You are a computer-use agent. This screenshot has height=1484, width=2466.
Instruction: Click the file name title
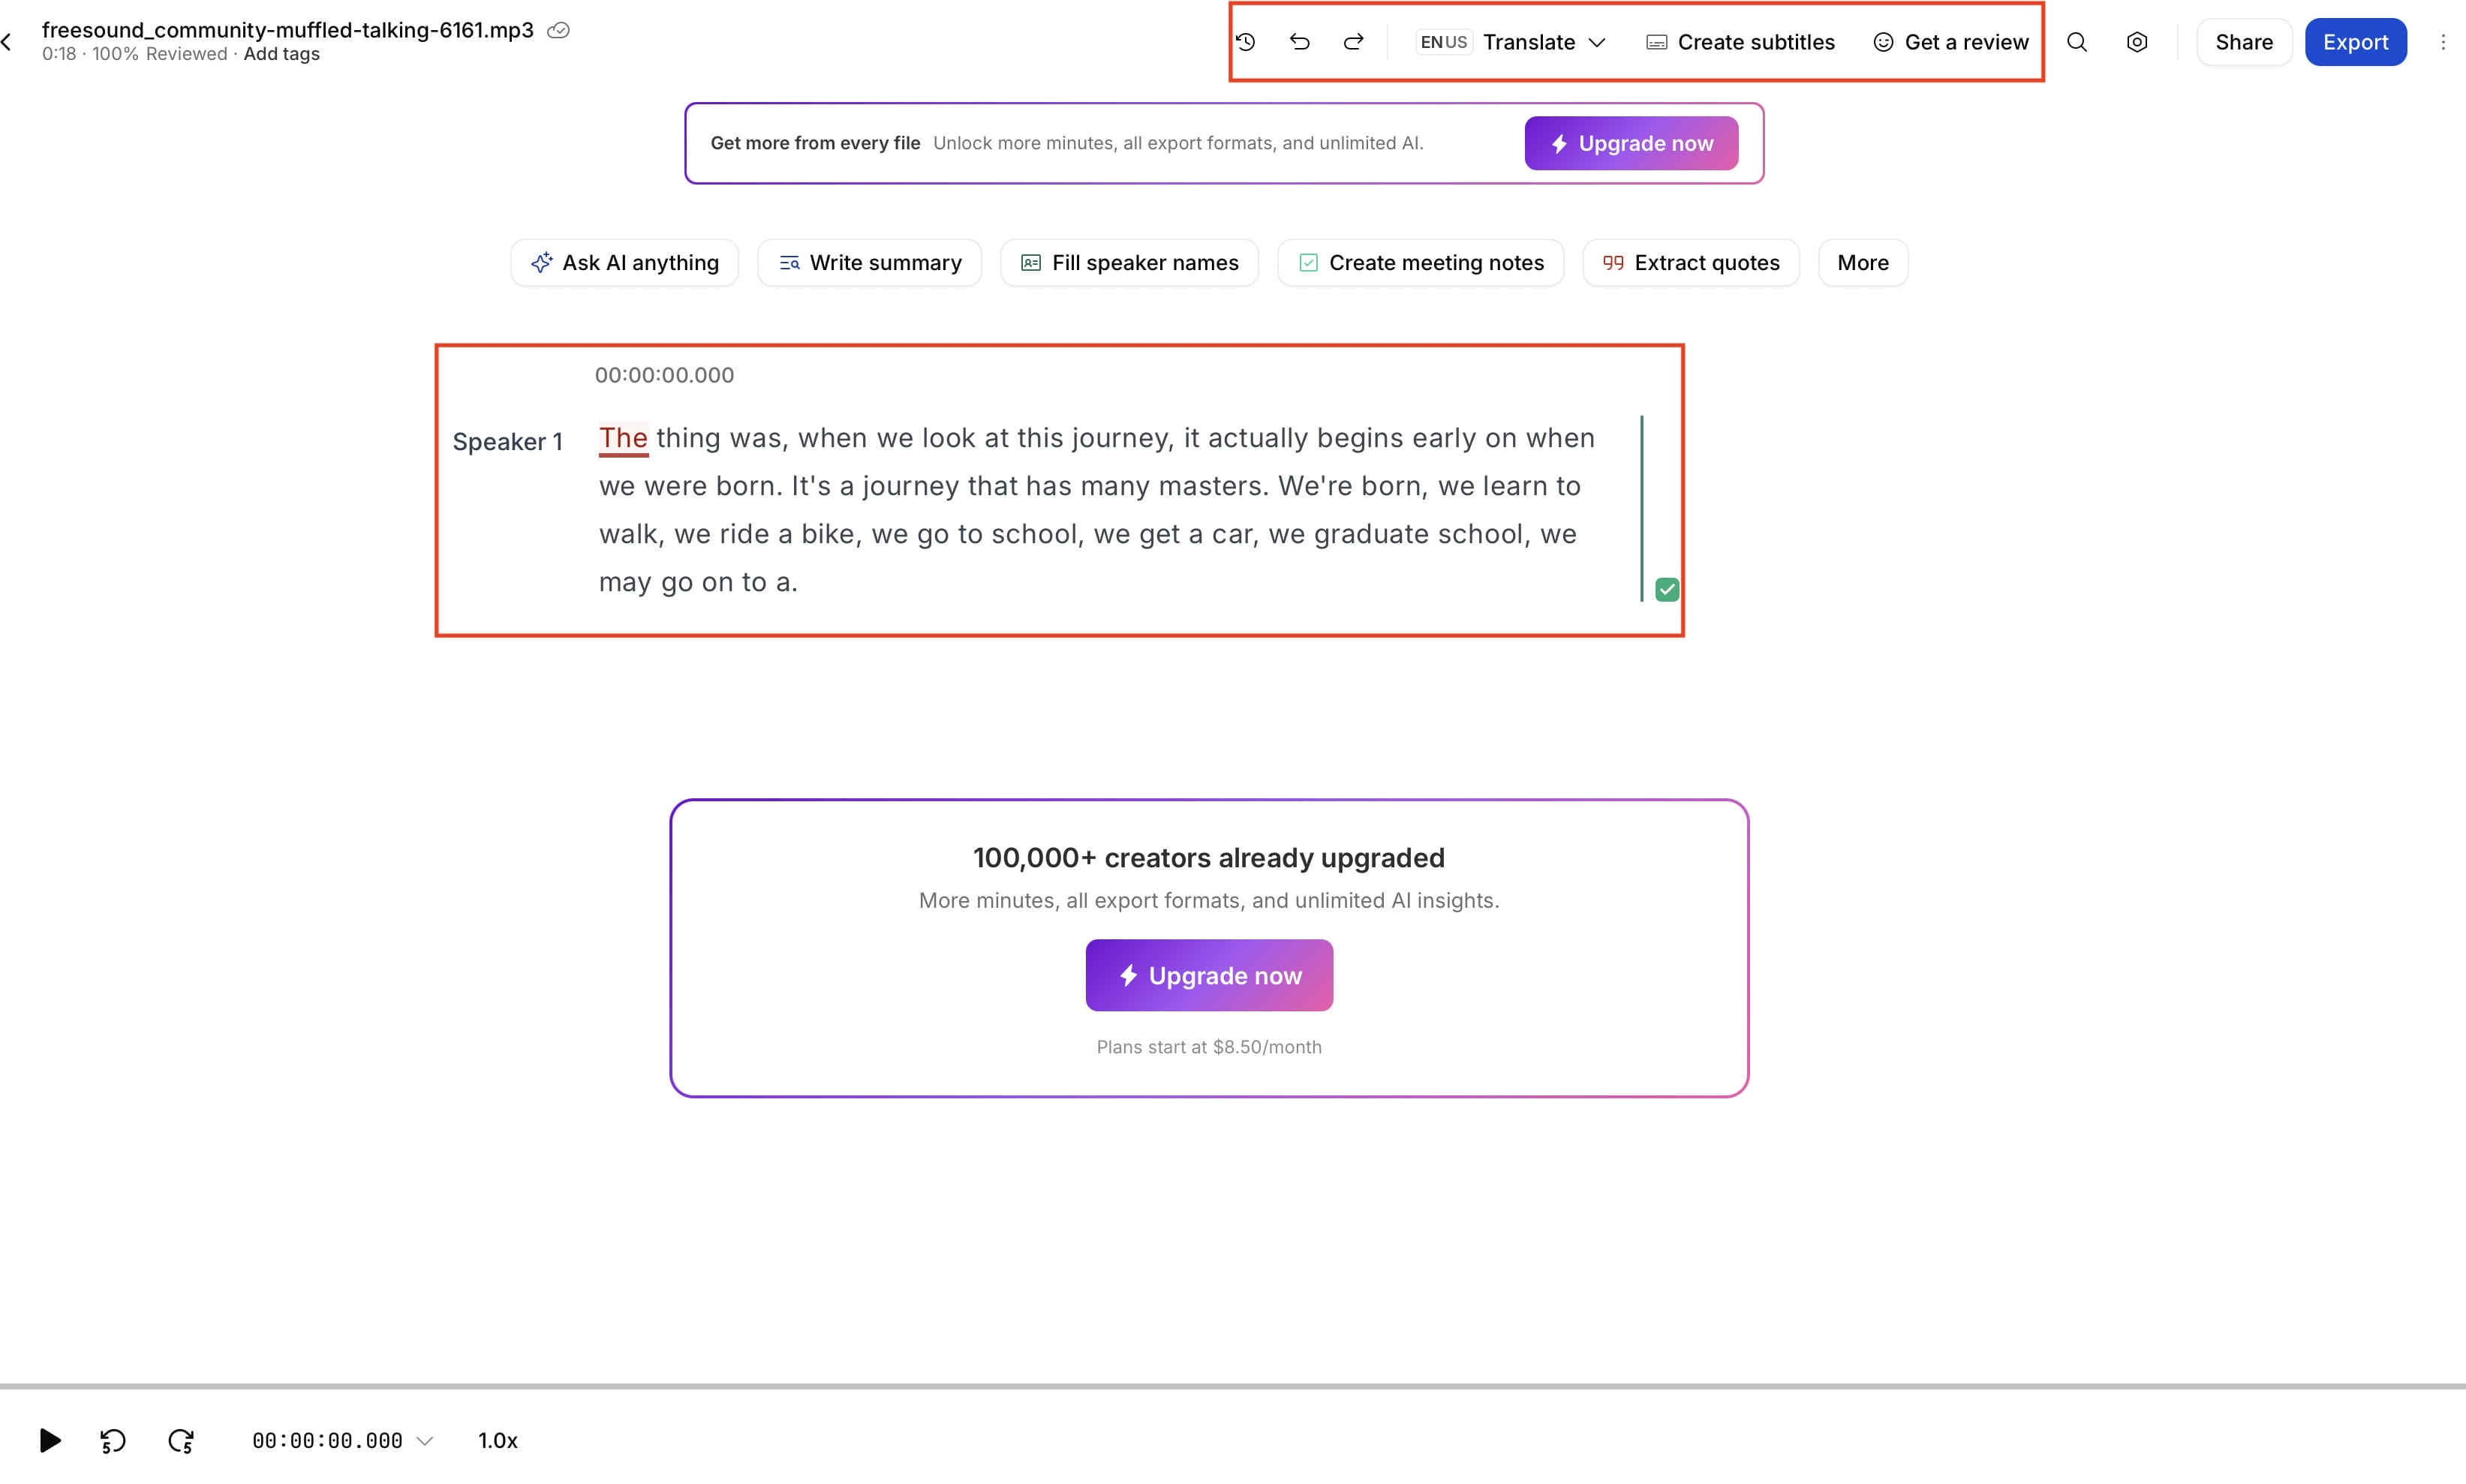(288, 30)
